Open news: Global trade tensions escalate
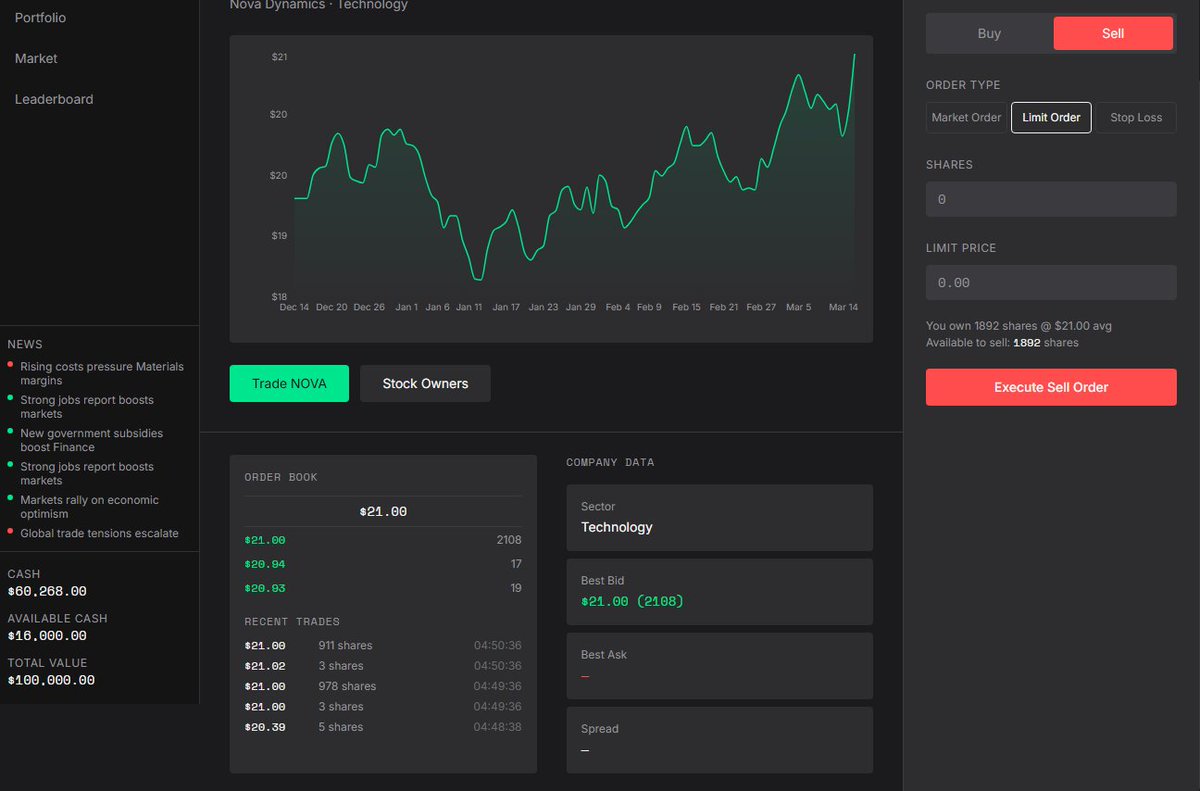 click(x=99, y=533)
